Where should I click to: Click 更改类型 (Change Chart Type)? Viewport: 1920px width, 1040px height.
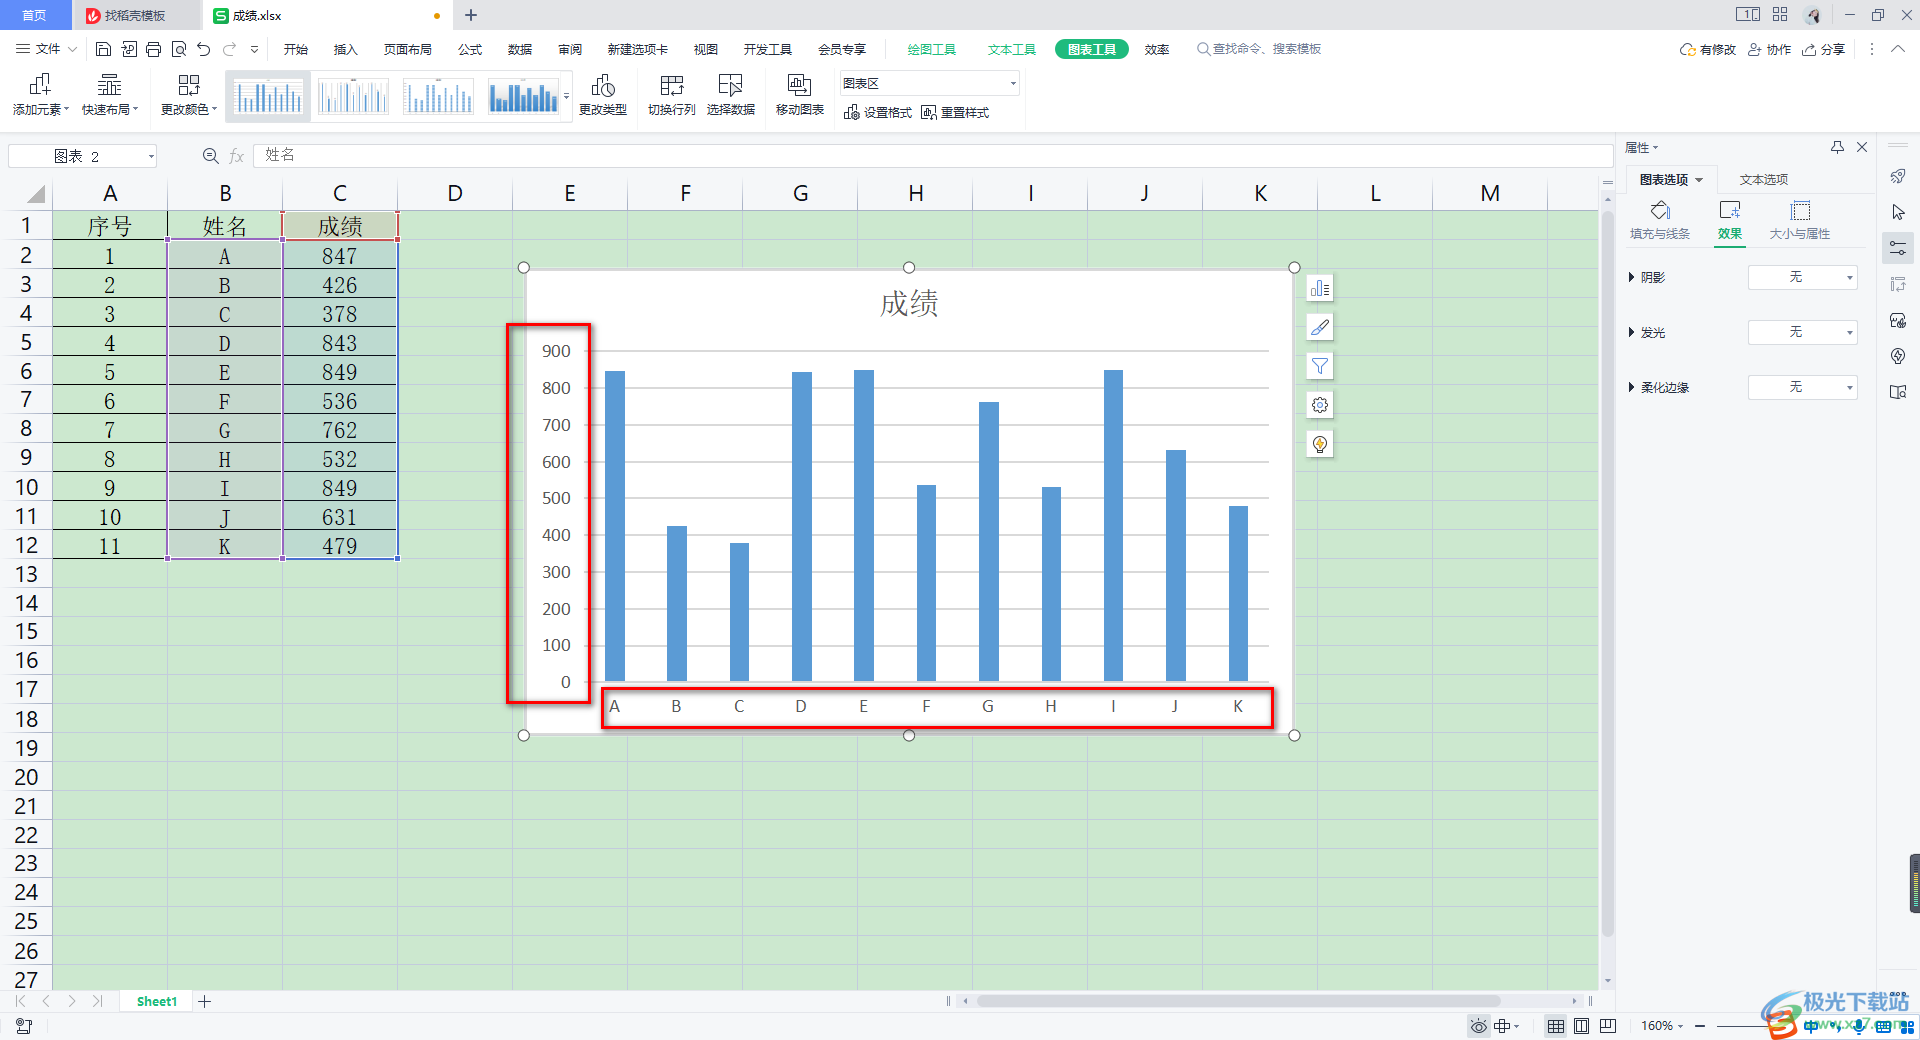603,96
